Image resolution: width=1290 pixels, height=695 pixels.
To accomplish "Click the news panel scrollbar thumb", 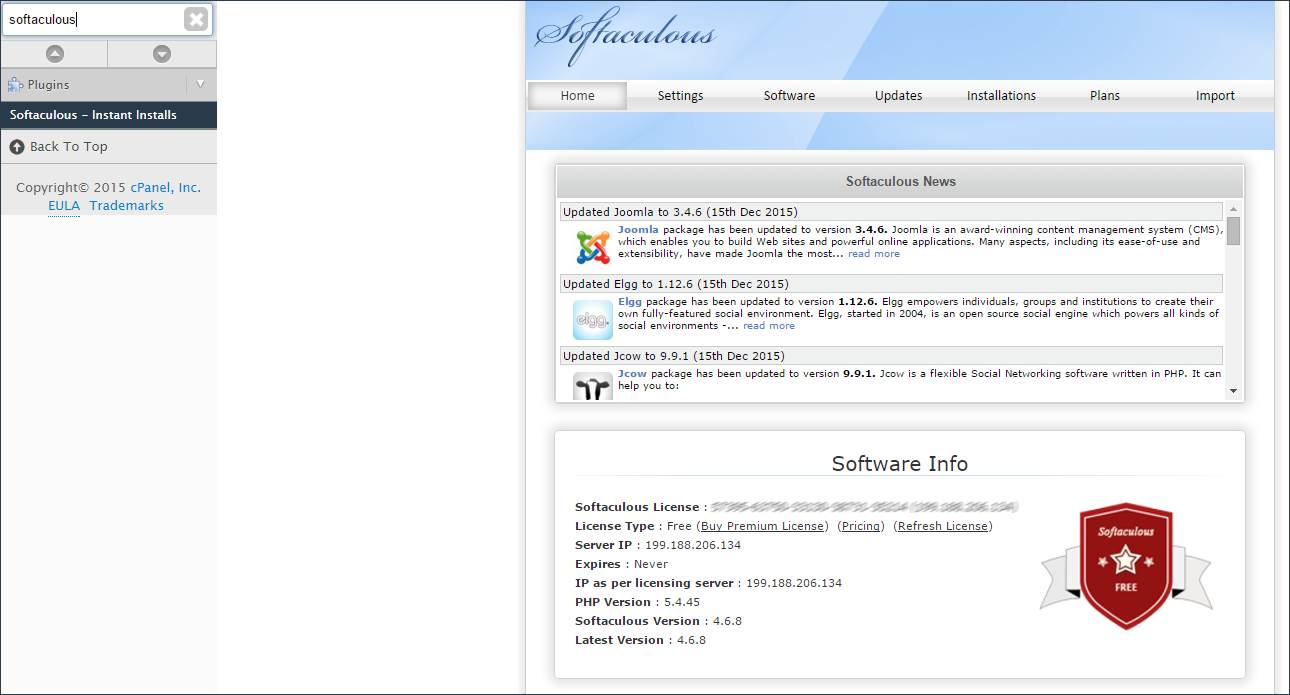I will click(x=1233, y=231).
